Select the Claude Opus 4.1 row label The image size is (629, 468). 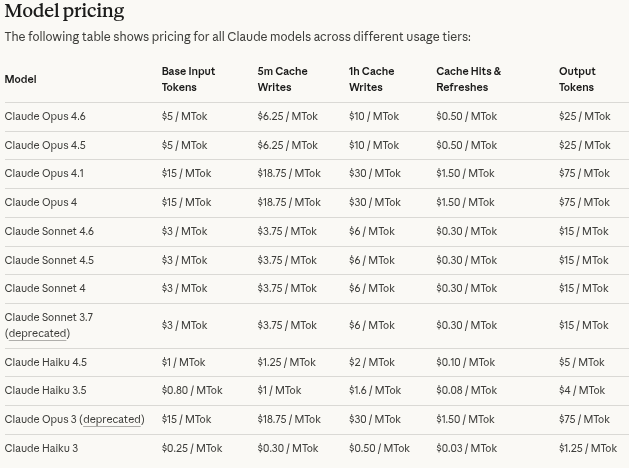[44, 173]
